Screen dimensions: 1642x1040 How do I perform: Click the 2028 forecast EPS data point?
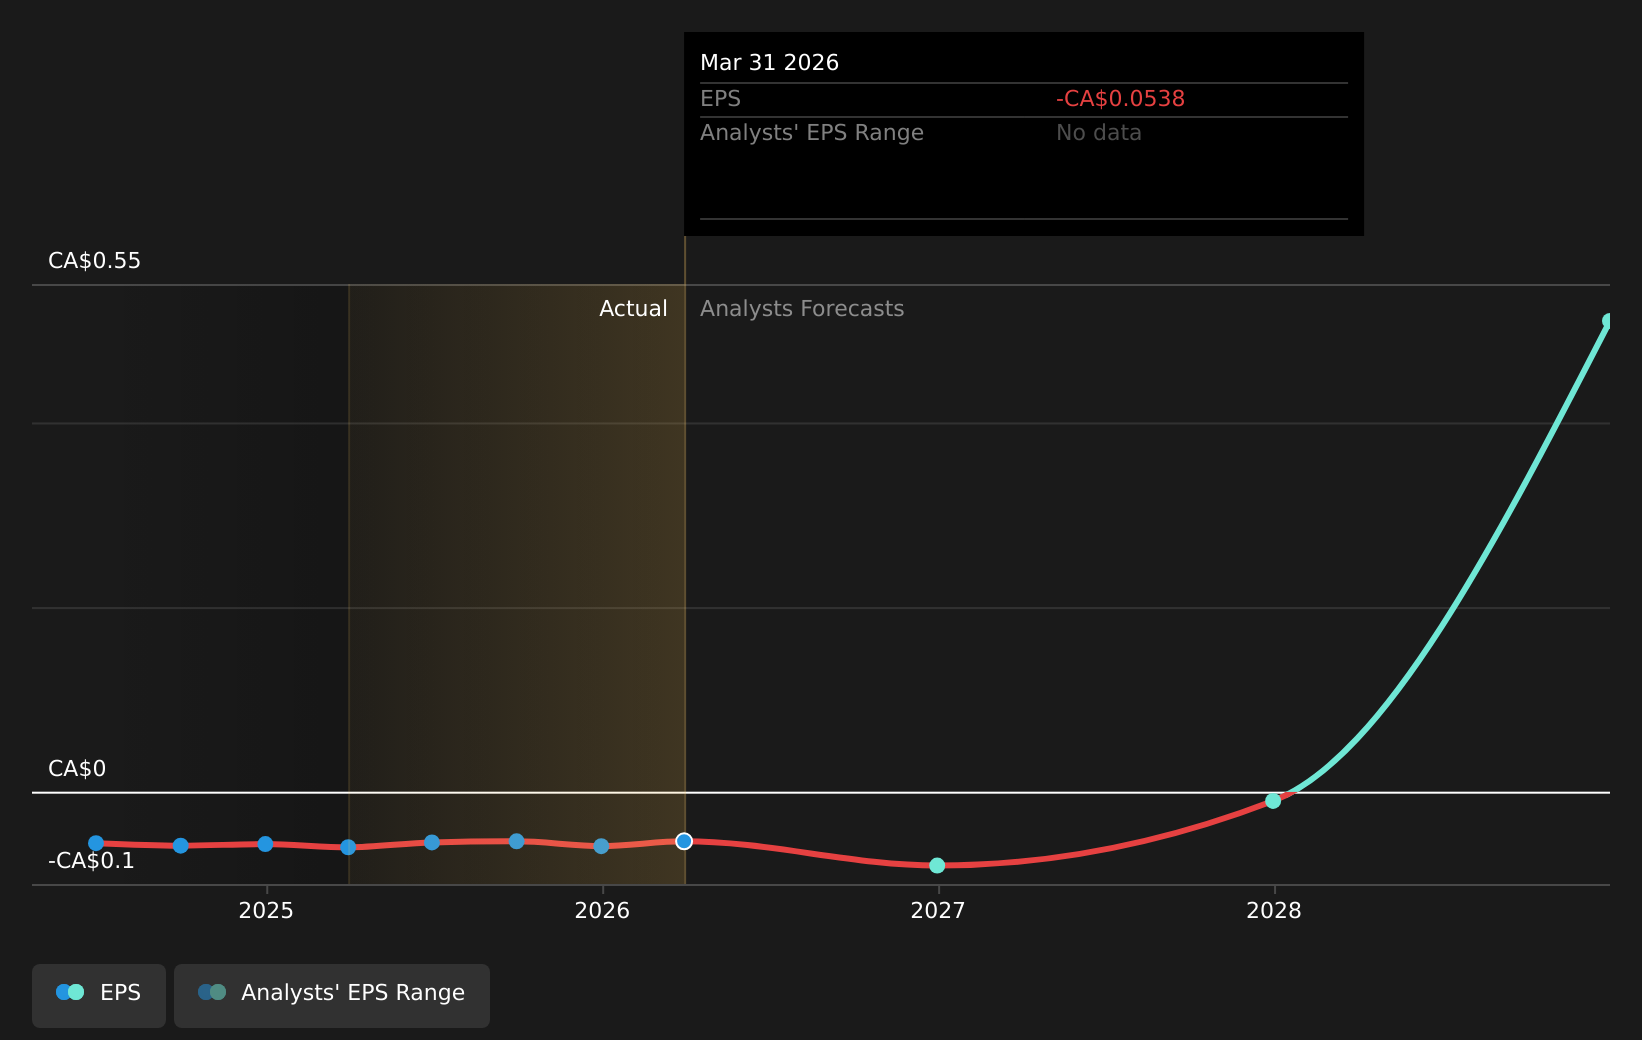[1273, 800]
